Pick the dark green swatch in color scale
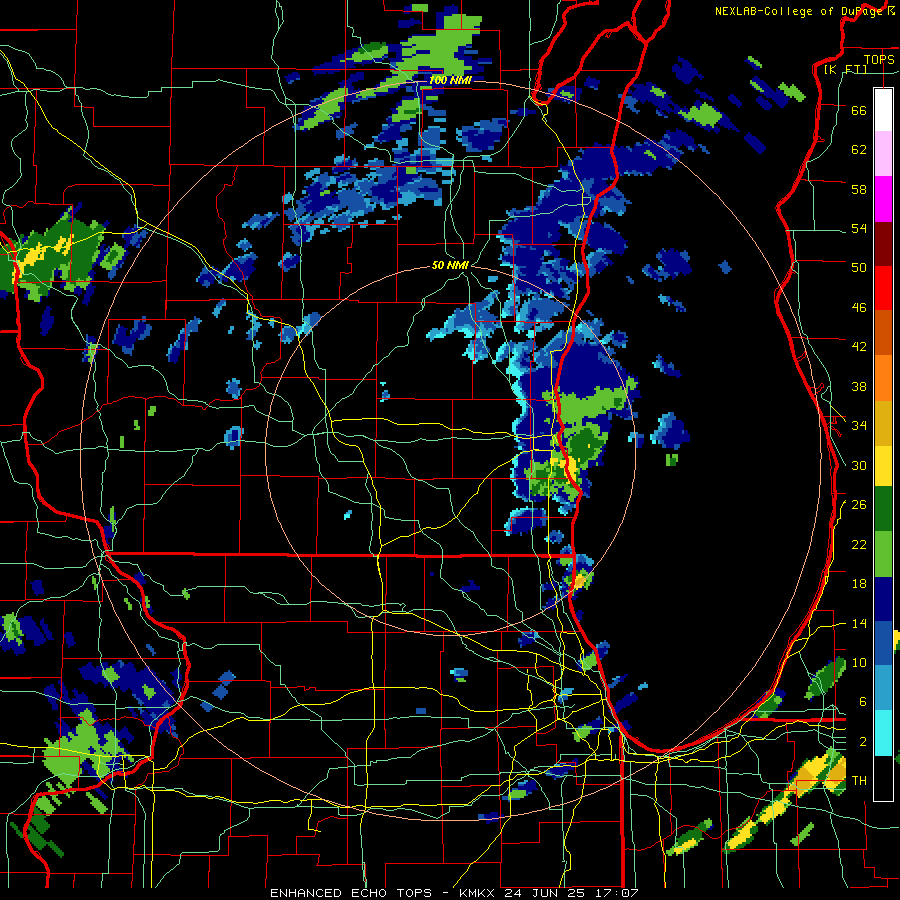This screenshot has height=900, width=900. click(883, 509)
